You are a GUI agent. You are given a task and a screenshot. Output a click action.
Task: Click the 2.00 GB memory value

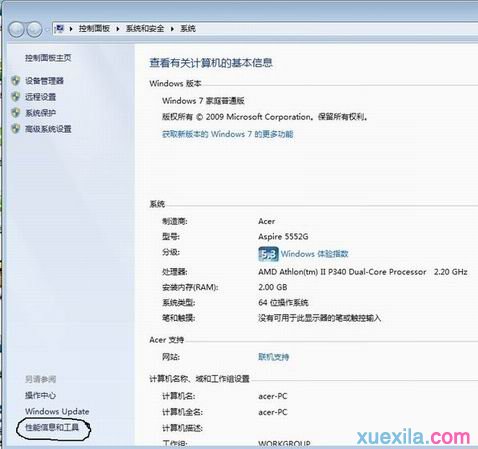click(273, 287)
